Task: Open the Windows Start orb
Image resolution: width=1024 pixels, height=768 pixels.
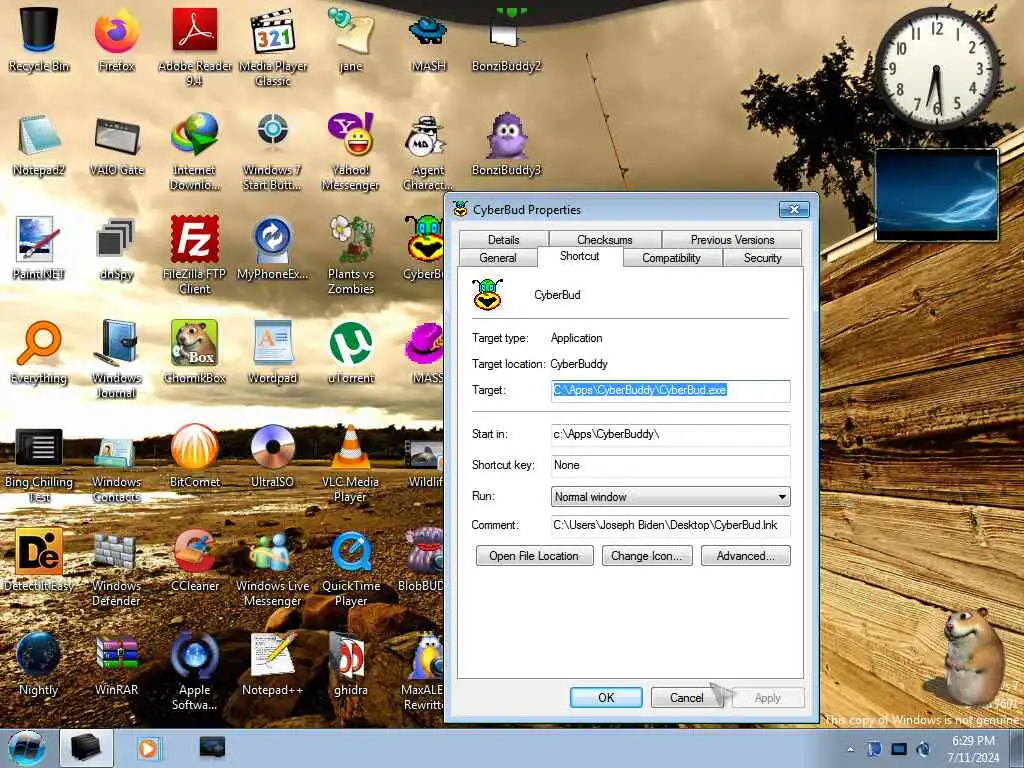Action: pos(27,748)
